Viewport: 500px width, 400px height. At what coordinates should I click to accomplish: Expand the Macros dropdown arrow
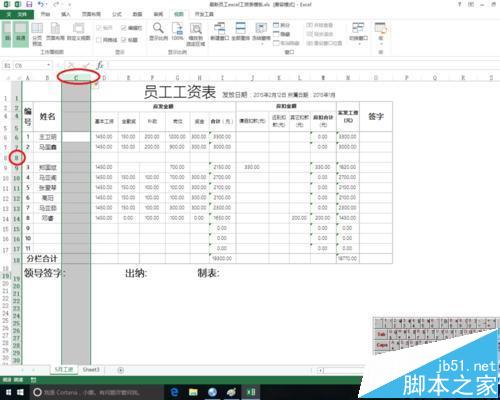[381, 44]
